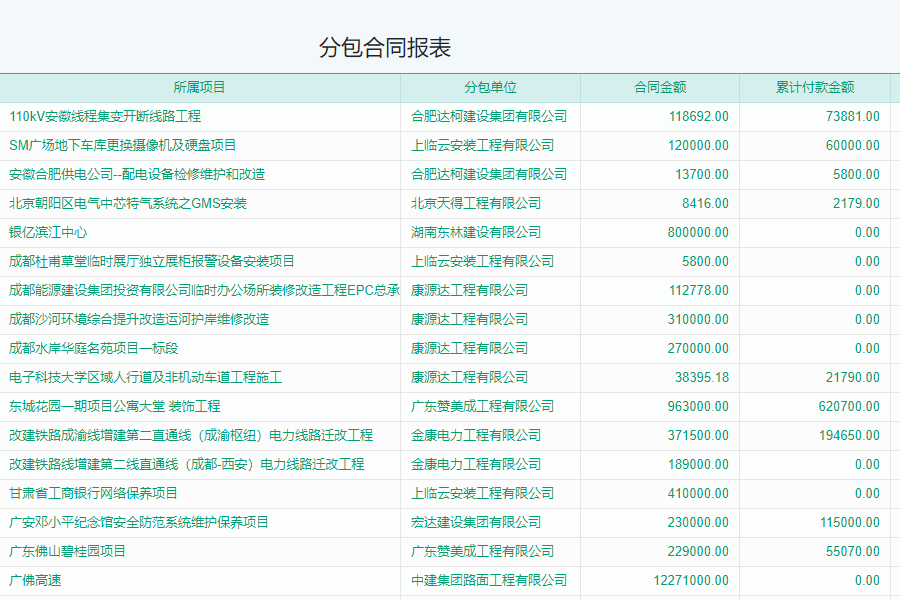Screen dimensions: 900x600
Task: Click 广东赞美成工程有限公司 in the 东城花园 row
Action: 482,407
